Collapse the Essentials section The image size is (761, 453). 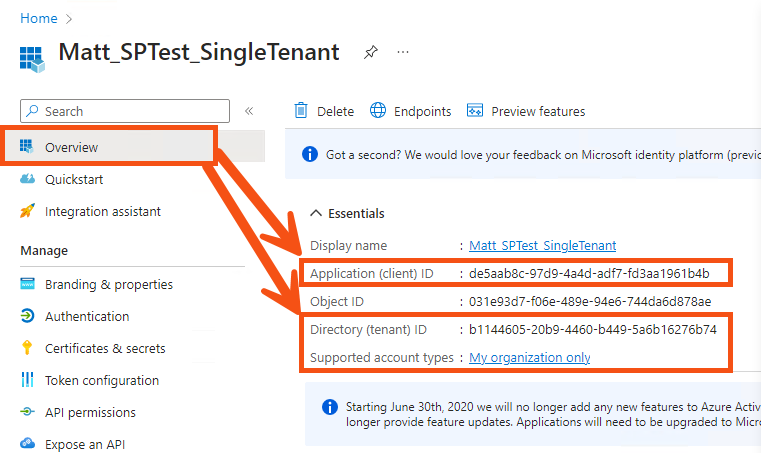[317, 213]
